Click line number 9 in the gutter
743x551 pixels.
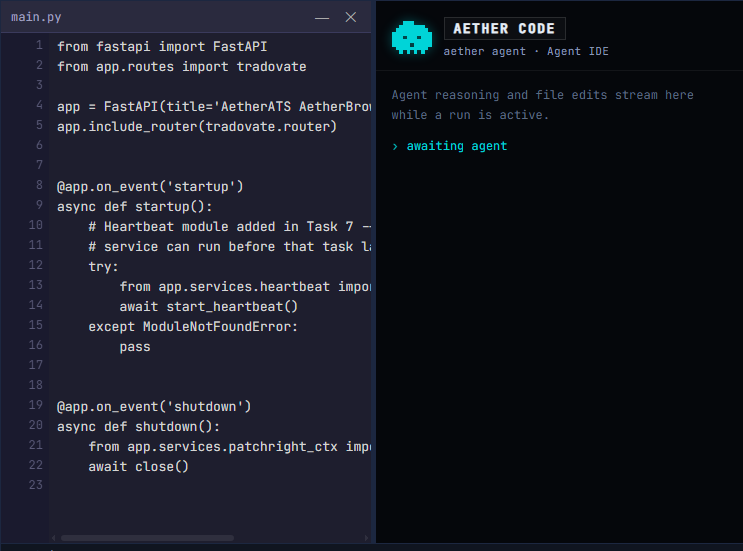pos(39,205)
